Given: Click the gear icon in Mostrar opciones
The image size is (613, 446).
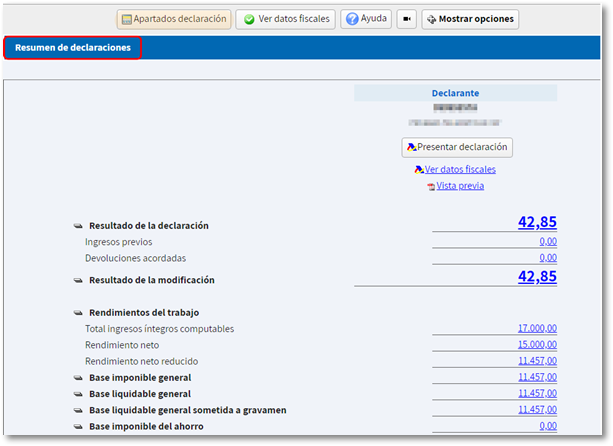Looking at the screenshot, I should (430, 19).
